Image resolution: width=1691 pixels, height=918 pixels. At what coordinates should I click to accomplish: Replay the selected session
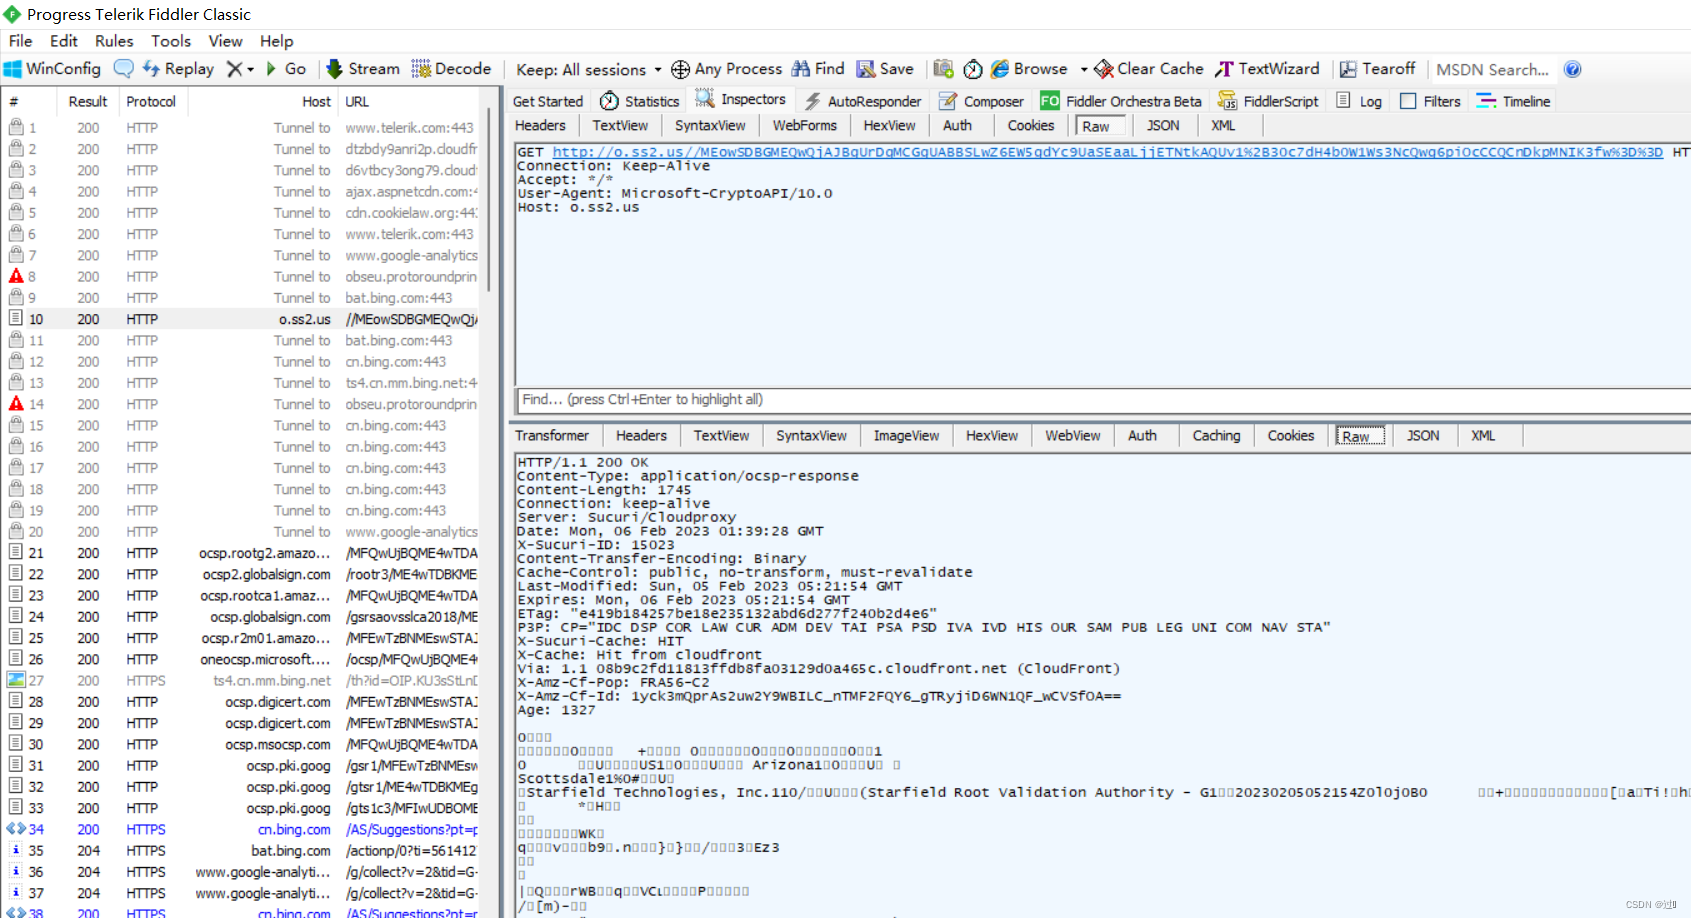point(178,69)
